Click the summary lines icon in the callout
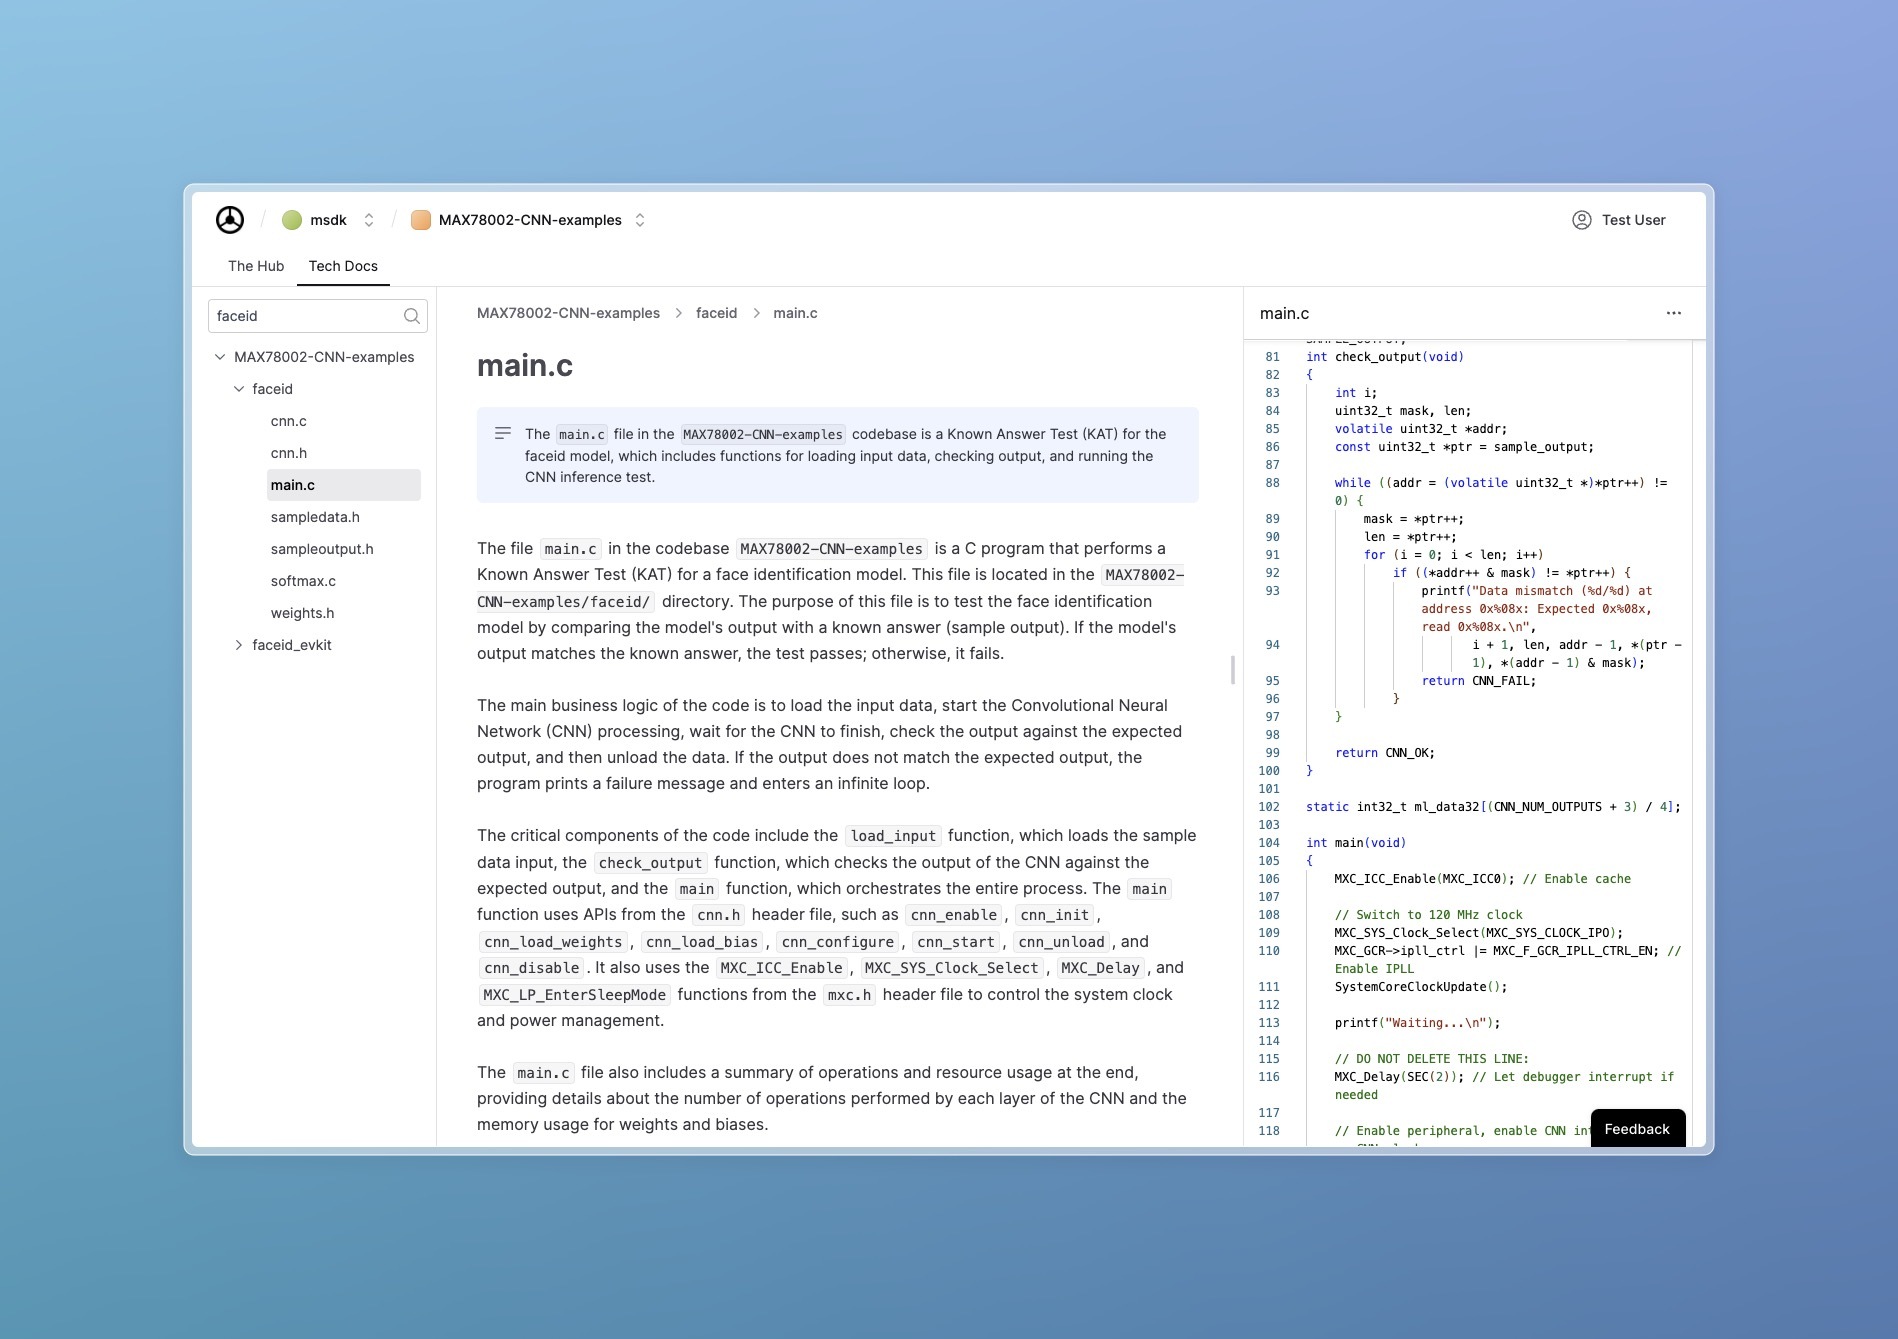Screen dimensions: 1898x1339 click(x=503, y=434)
